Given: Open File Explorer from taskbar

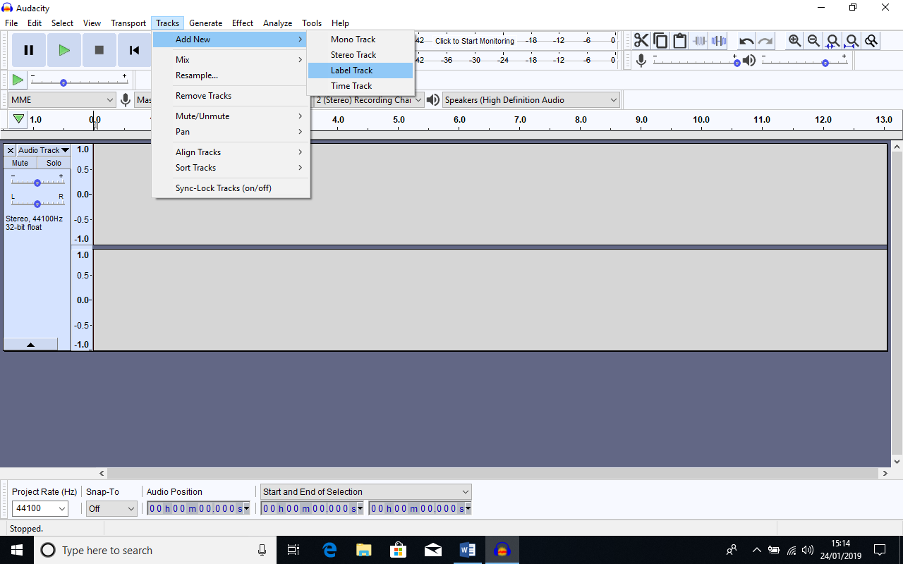Looking at the screenshot, I should 364,550.
